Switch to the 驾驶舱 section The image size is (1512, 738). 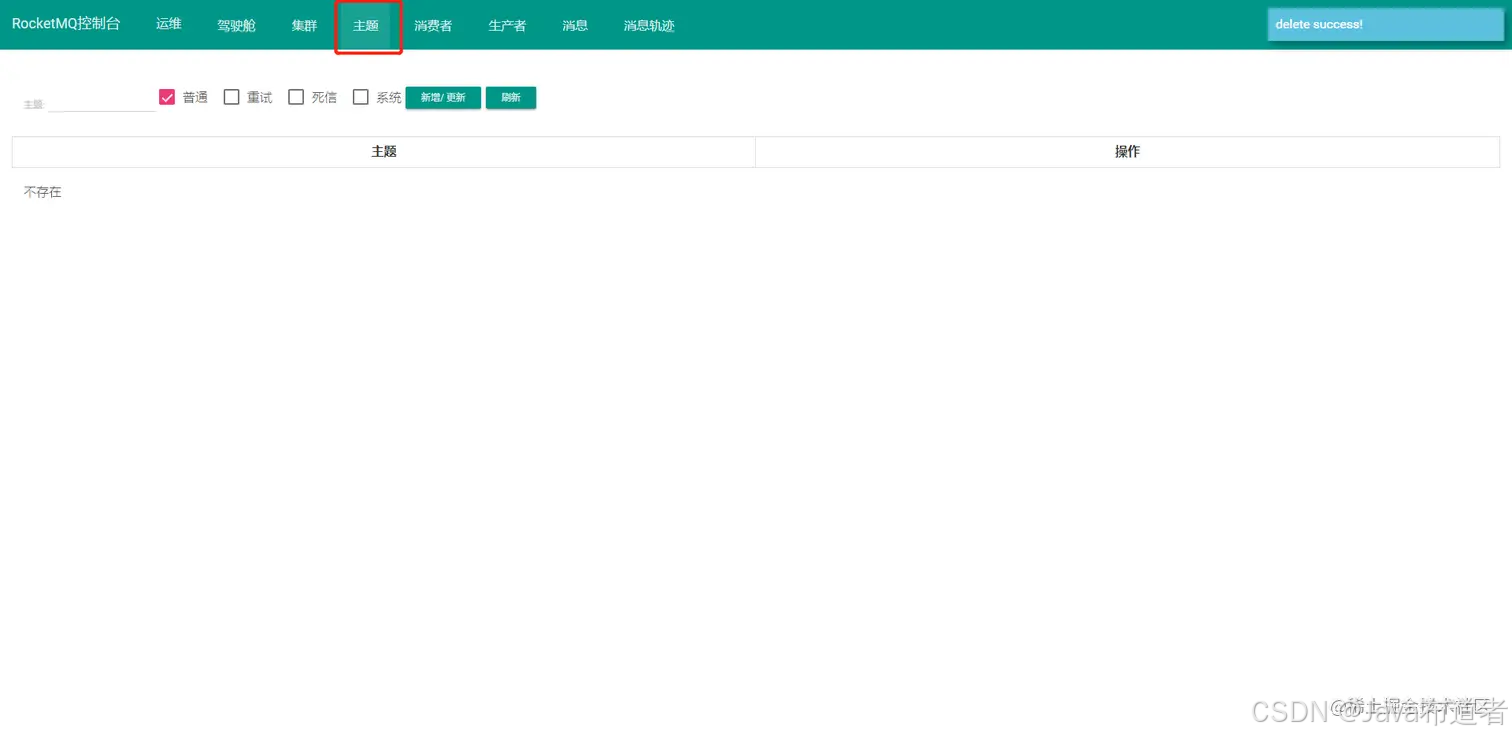click(x=236, y=24)
